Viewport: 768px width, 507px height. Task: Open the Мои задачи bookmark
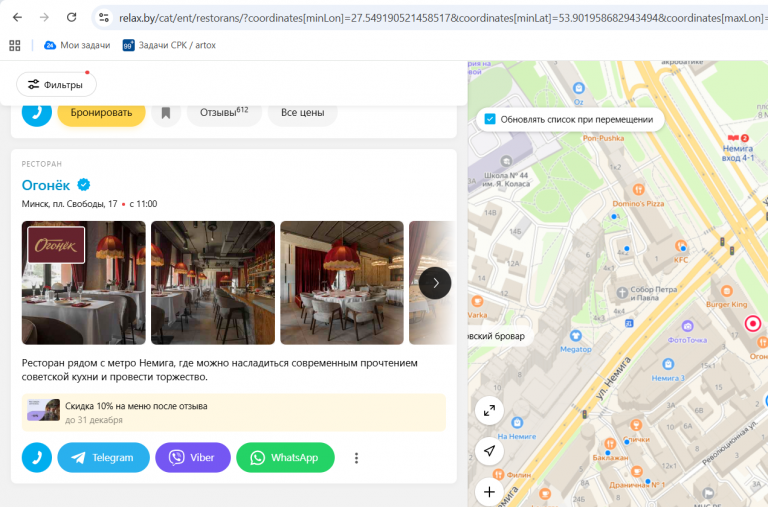[77, 46]
